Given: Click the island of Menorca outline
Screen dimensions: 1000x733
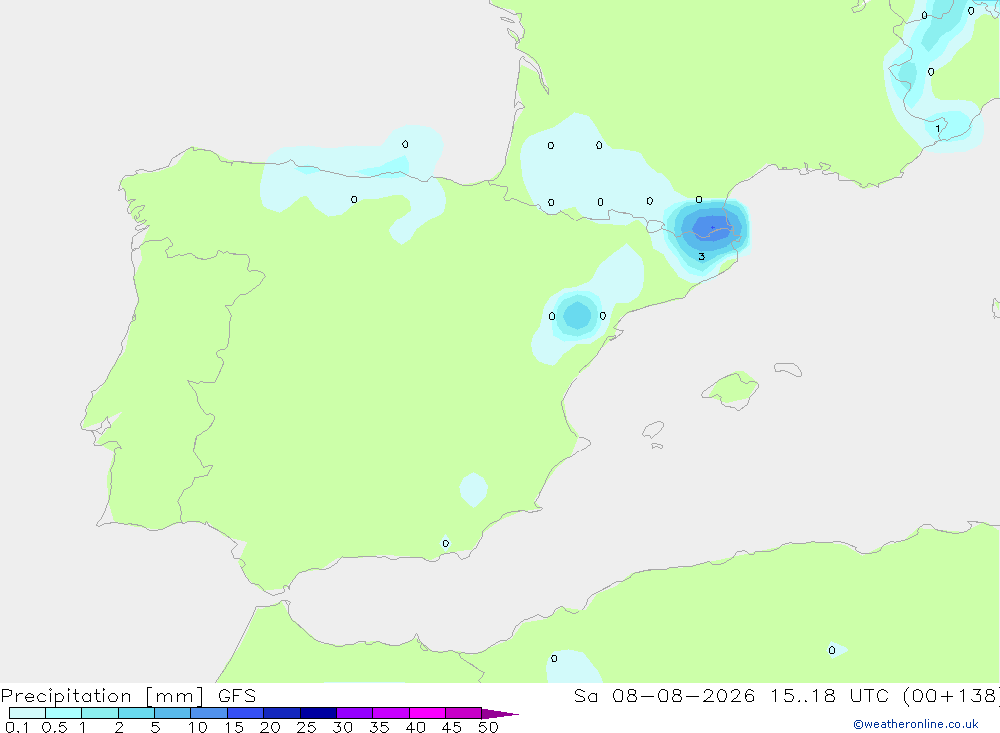Looking at the screenshot, I should coord(788,369).
